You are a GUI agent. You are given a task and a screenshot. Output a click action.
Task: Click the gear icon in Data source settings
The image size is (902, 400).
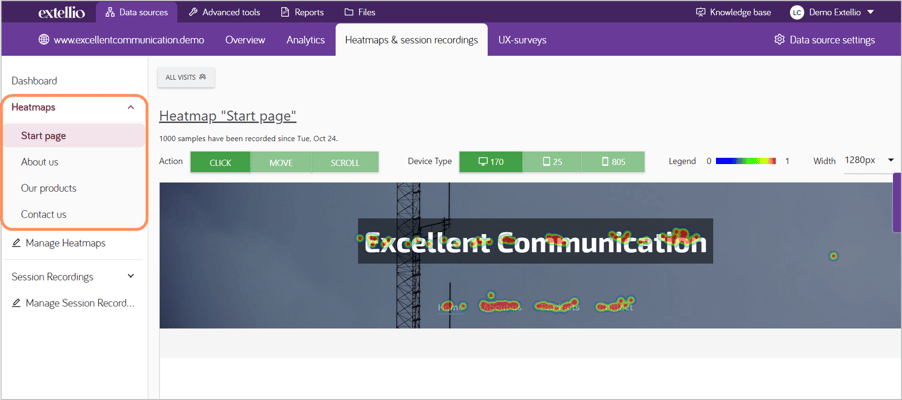coord(779,40)
